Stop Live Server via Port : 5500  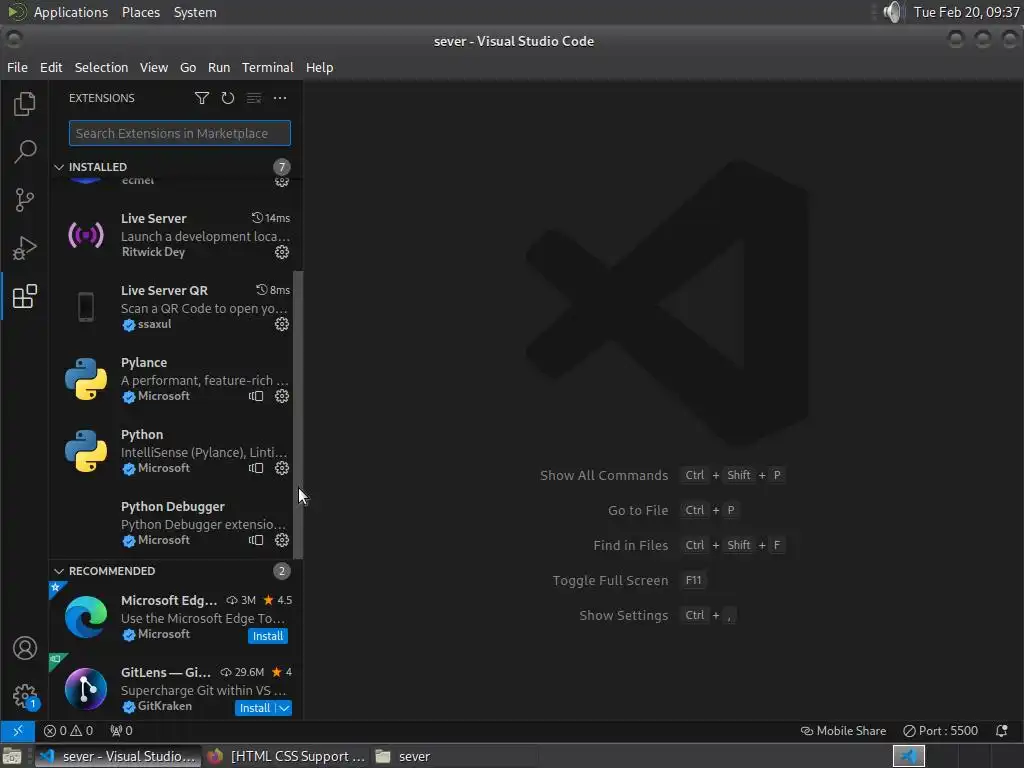[x=940, y=731]
